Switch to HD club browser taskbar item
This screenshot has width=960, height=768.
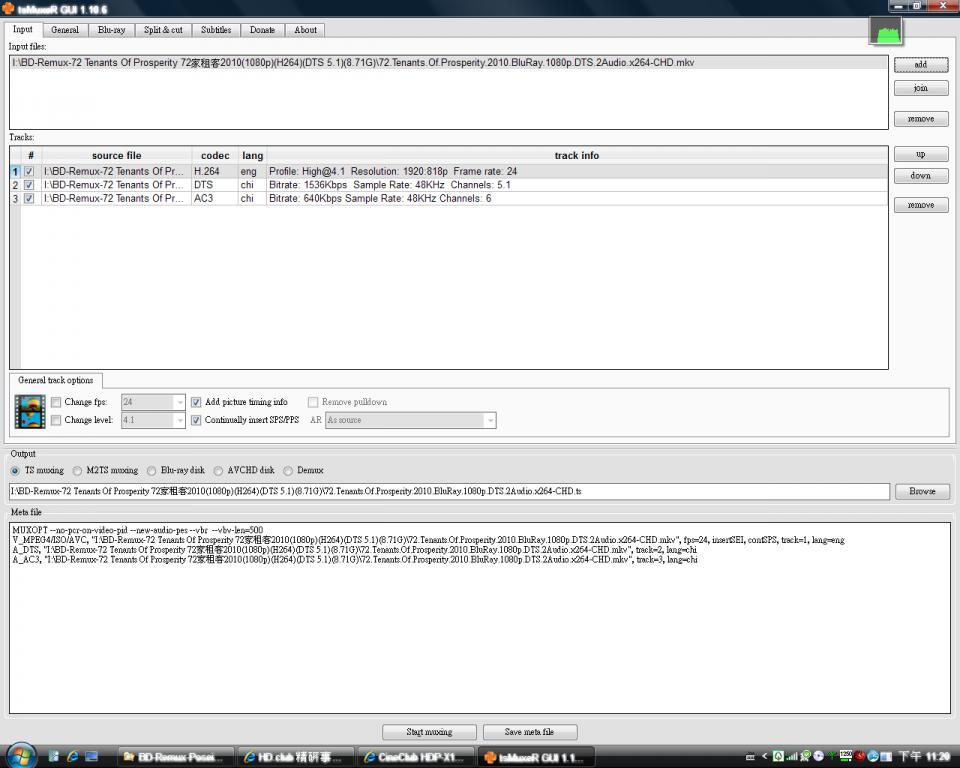[296, 758]
